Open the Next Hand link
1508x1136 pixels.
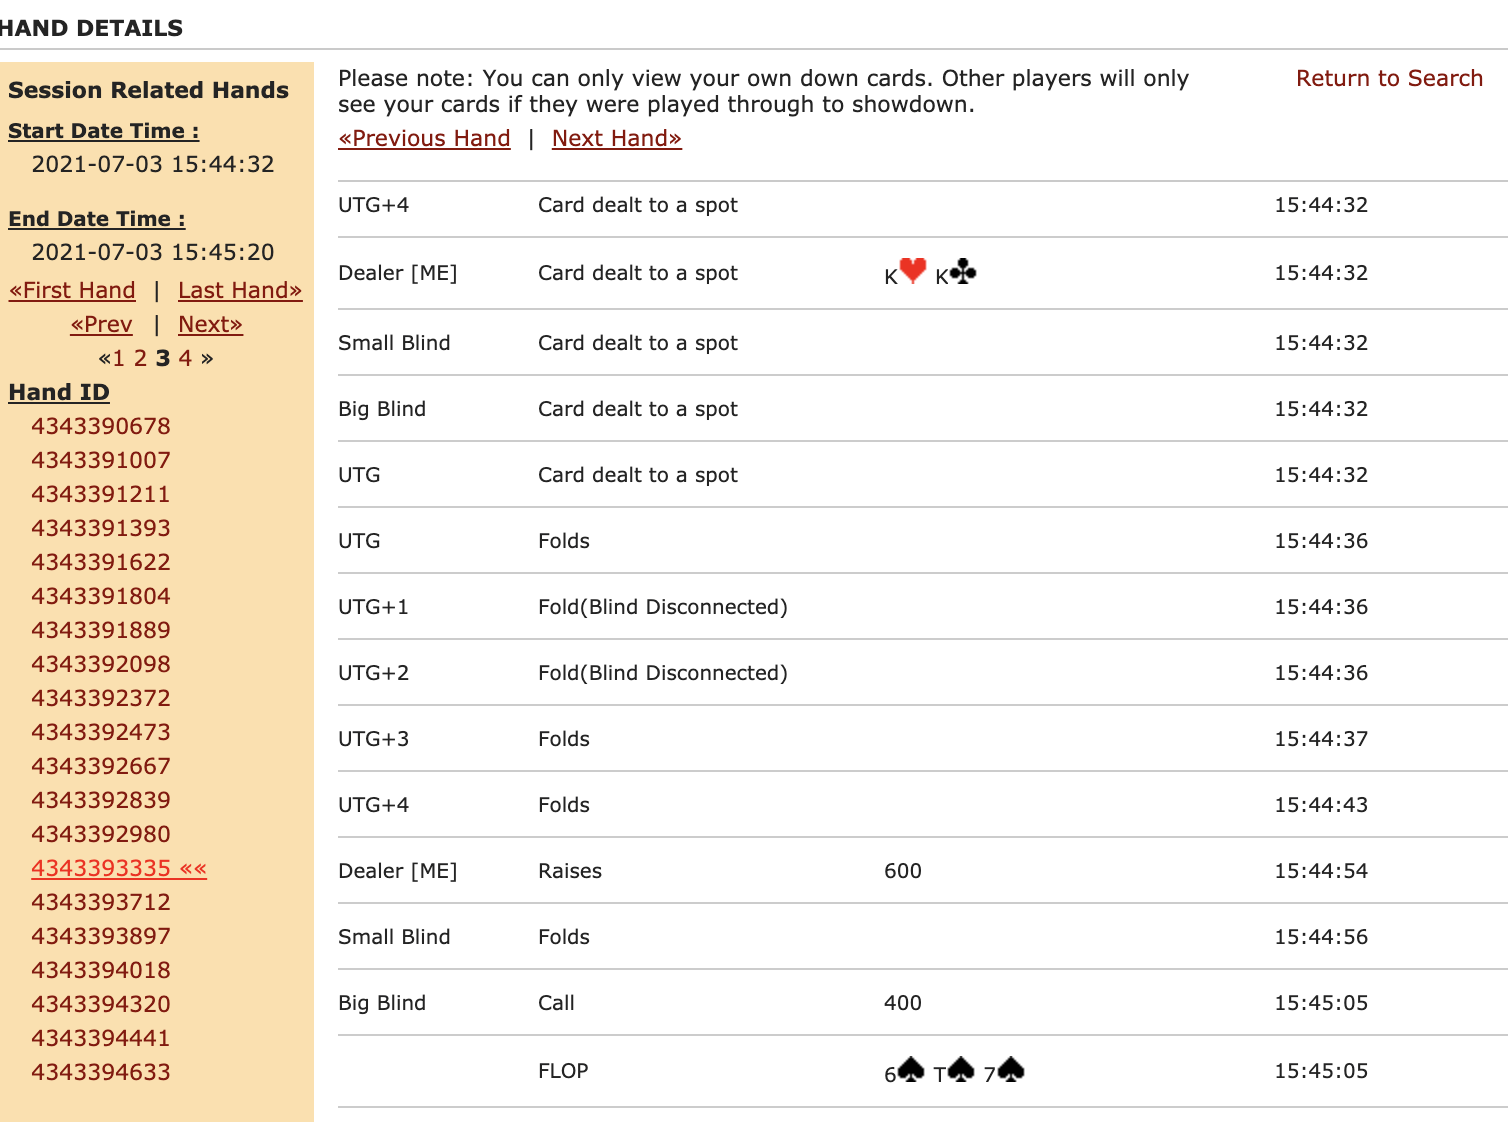(x=617, y=138)
